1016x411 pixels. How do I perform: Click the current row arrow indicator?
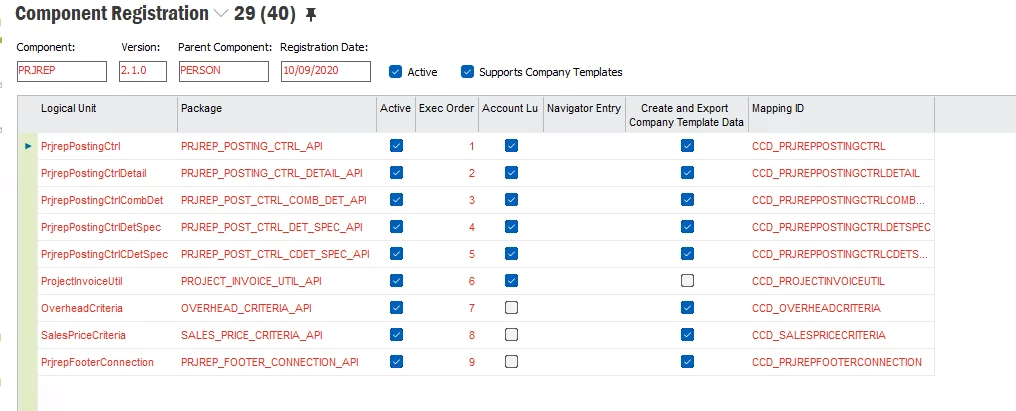(28, 146)
